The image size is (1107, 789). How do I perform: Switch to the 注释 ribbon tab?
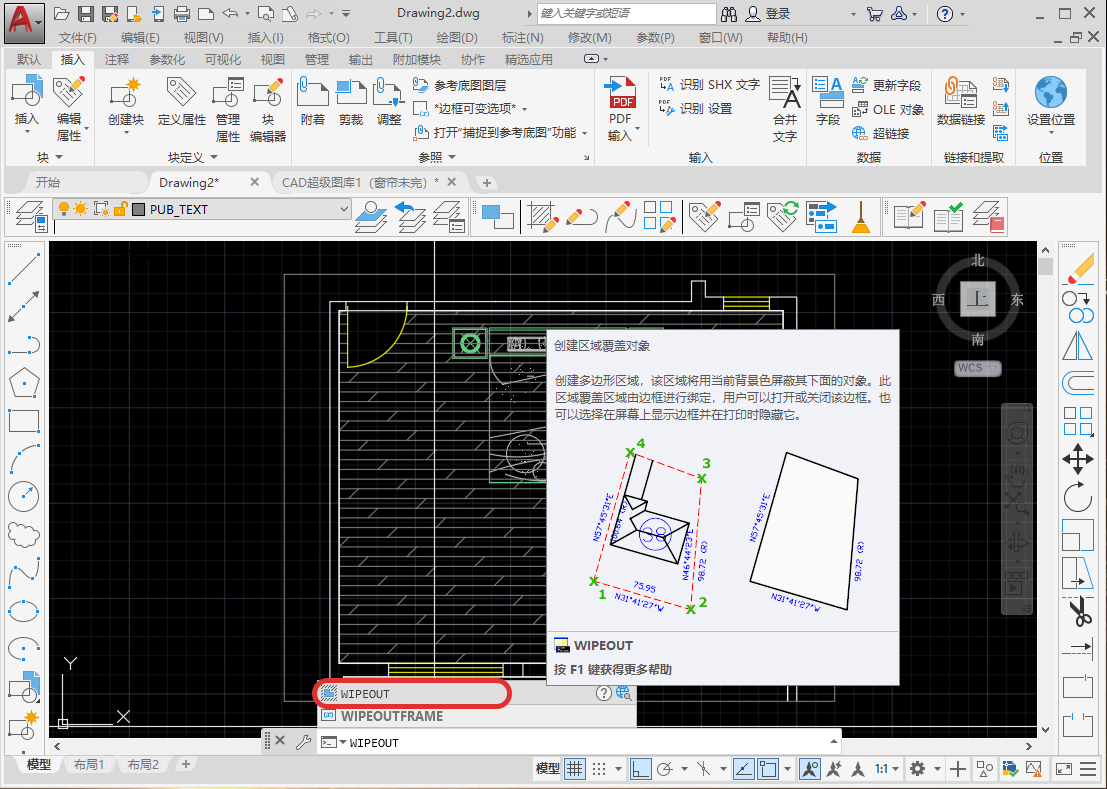pos(117,60)
